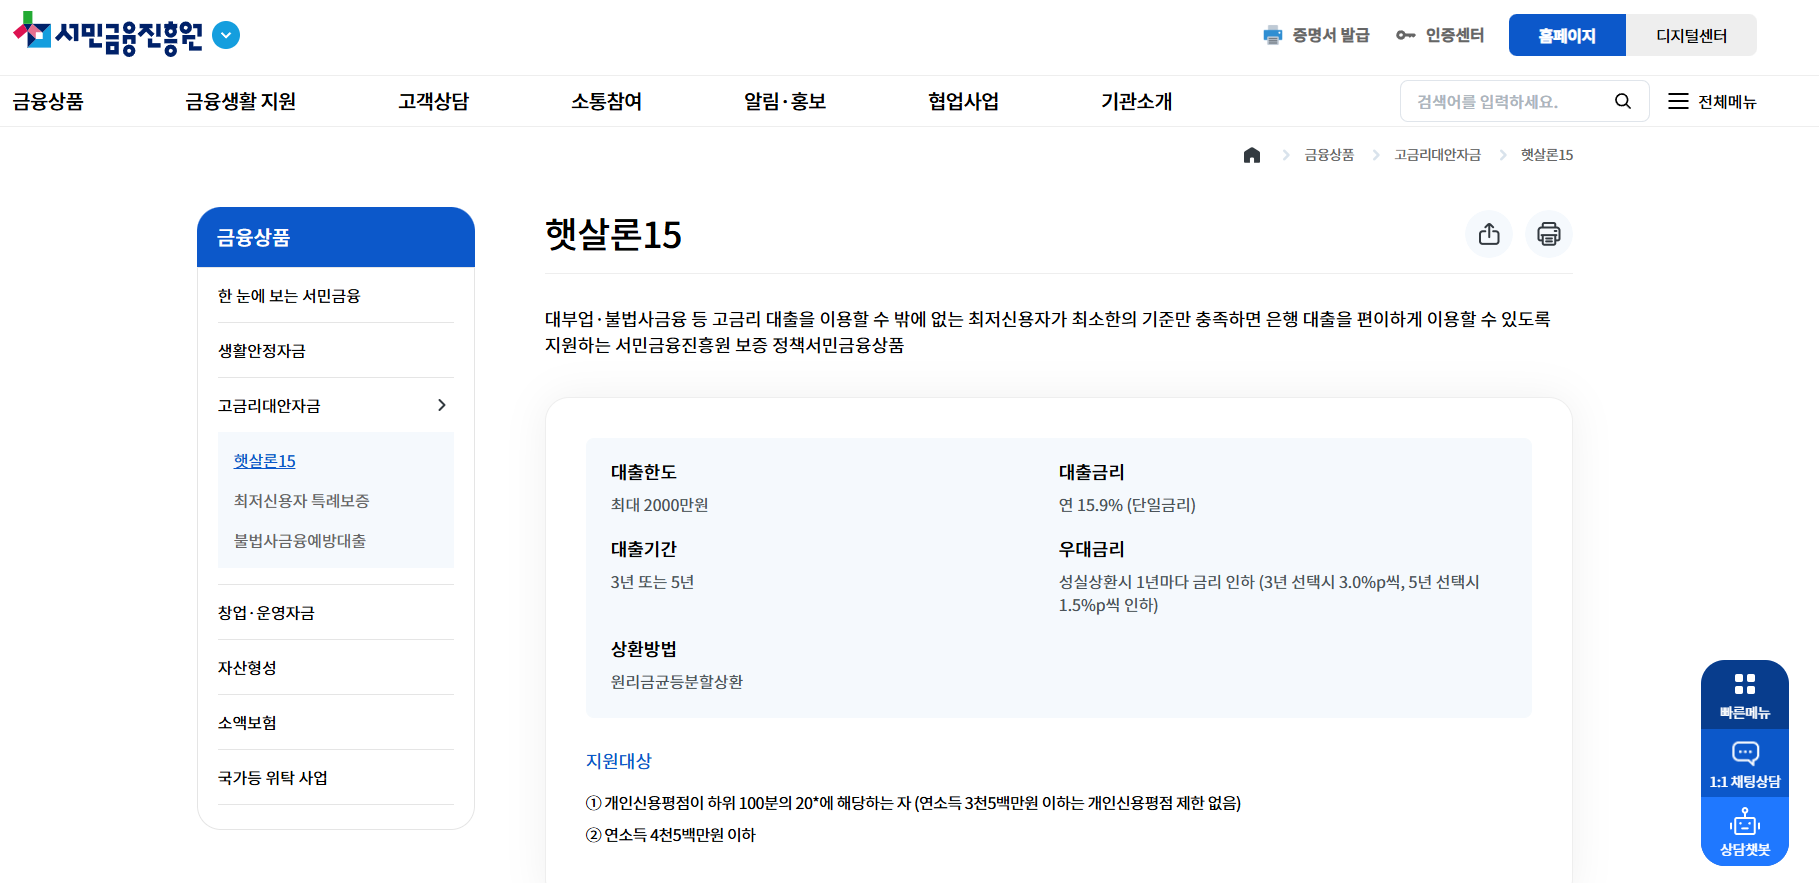Open the 금융상품 top menu
The width and height of the screenshot is (1819, 883).
(48, 101)
